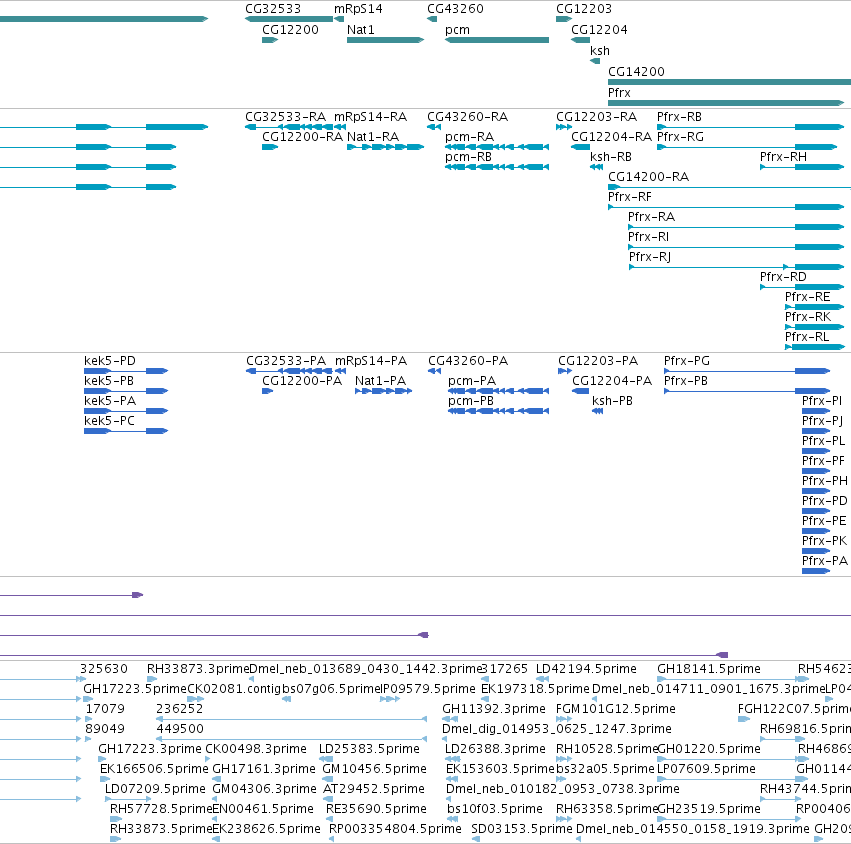Click the RE35690.5prime EST label
Image resolution: width=851 pixels, height=844 pixels.
[376, 809]
